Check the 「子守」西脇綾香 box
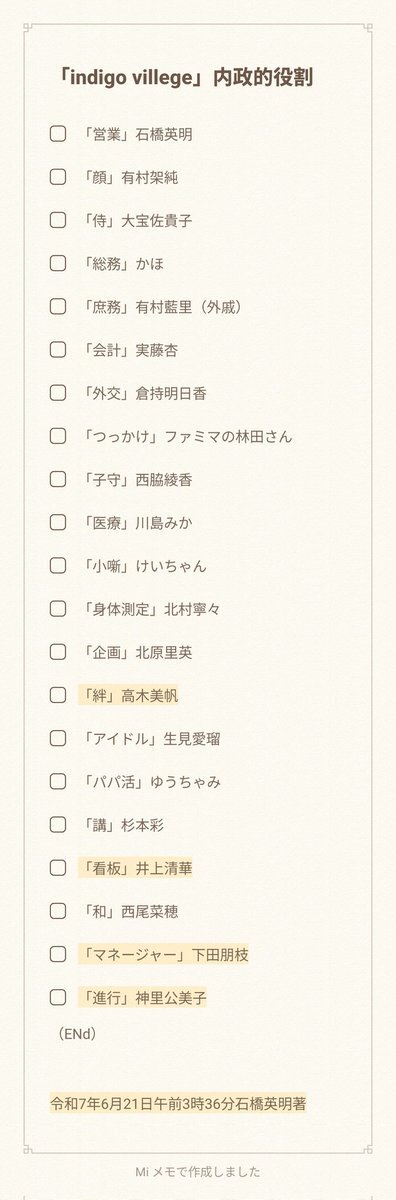Image resolution: width=396 pixels, height=1200 pixels. 58,479
